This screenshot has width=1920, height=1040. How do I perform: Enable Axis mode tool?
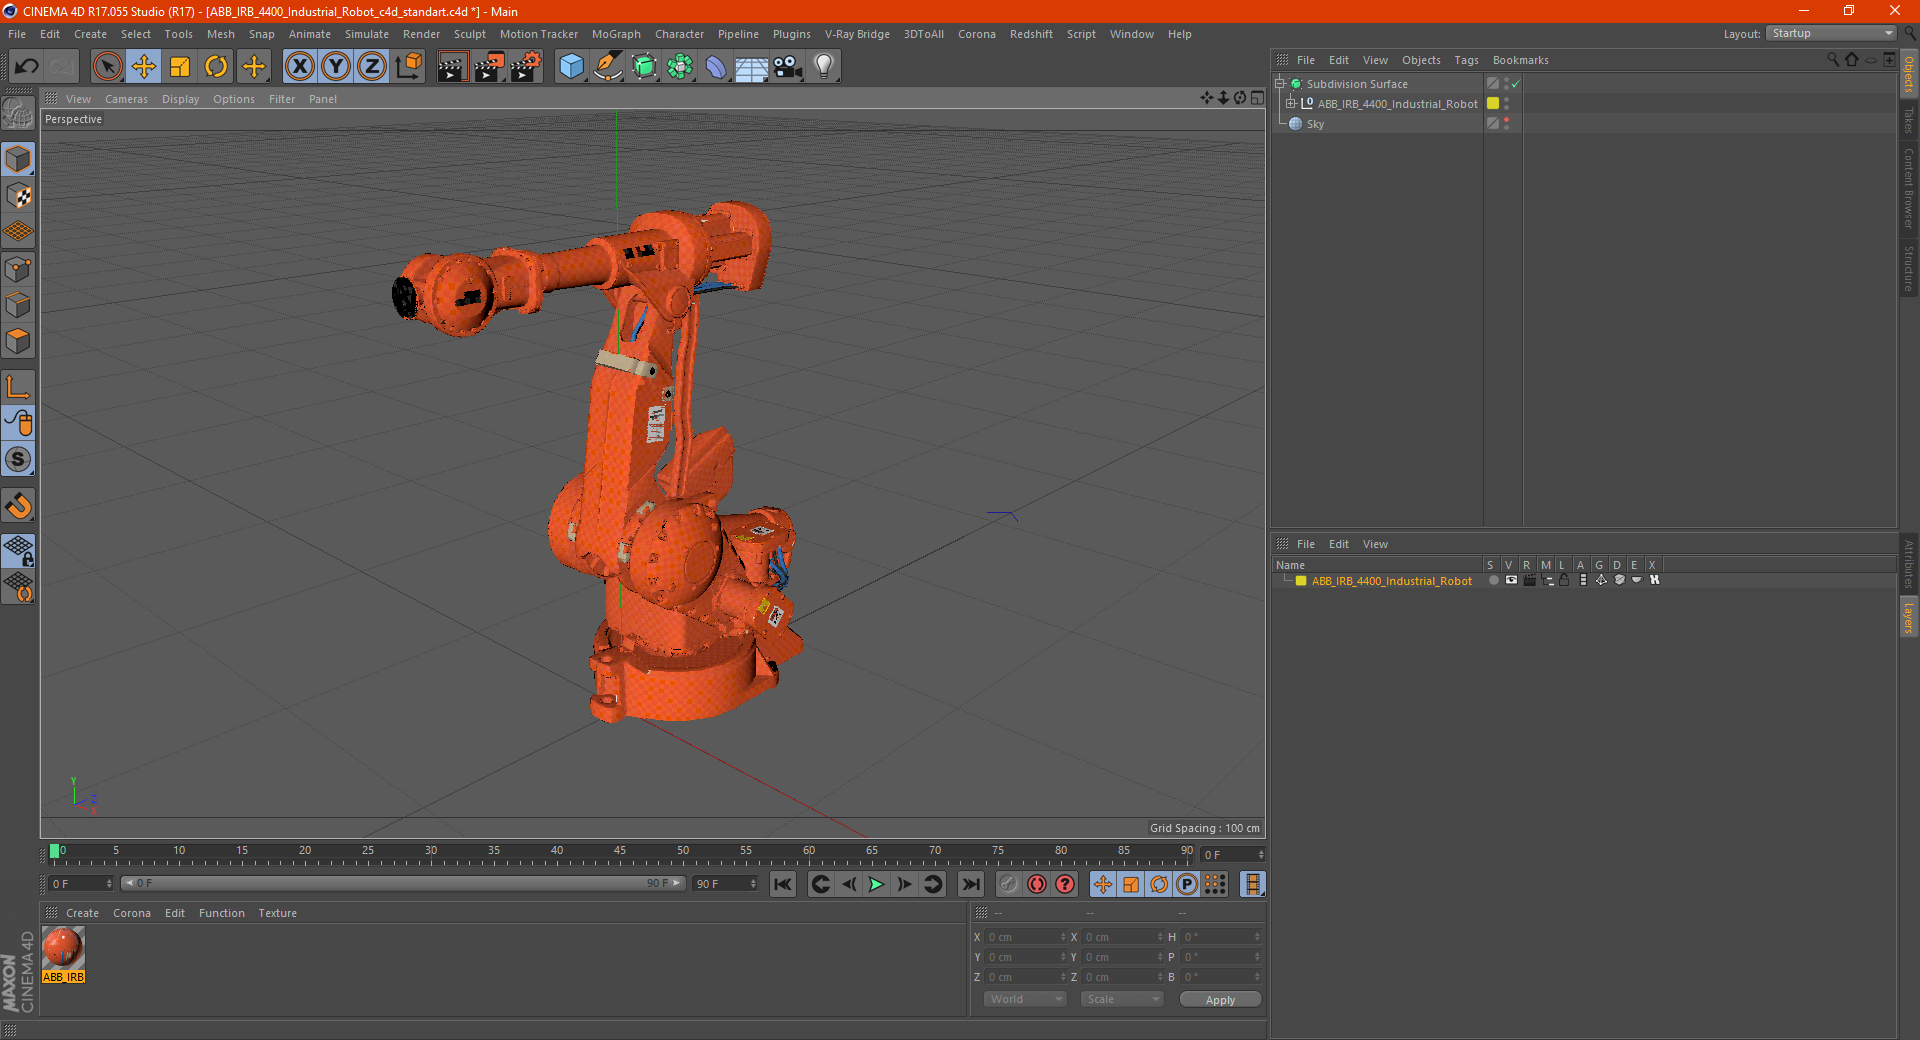18,387
